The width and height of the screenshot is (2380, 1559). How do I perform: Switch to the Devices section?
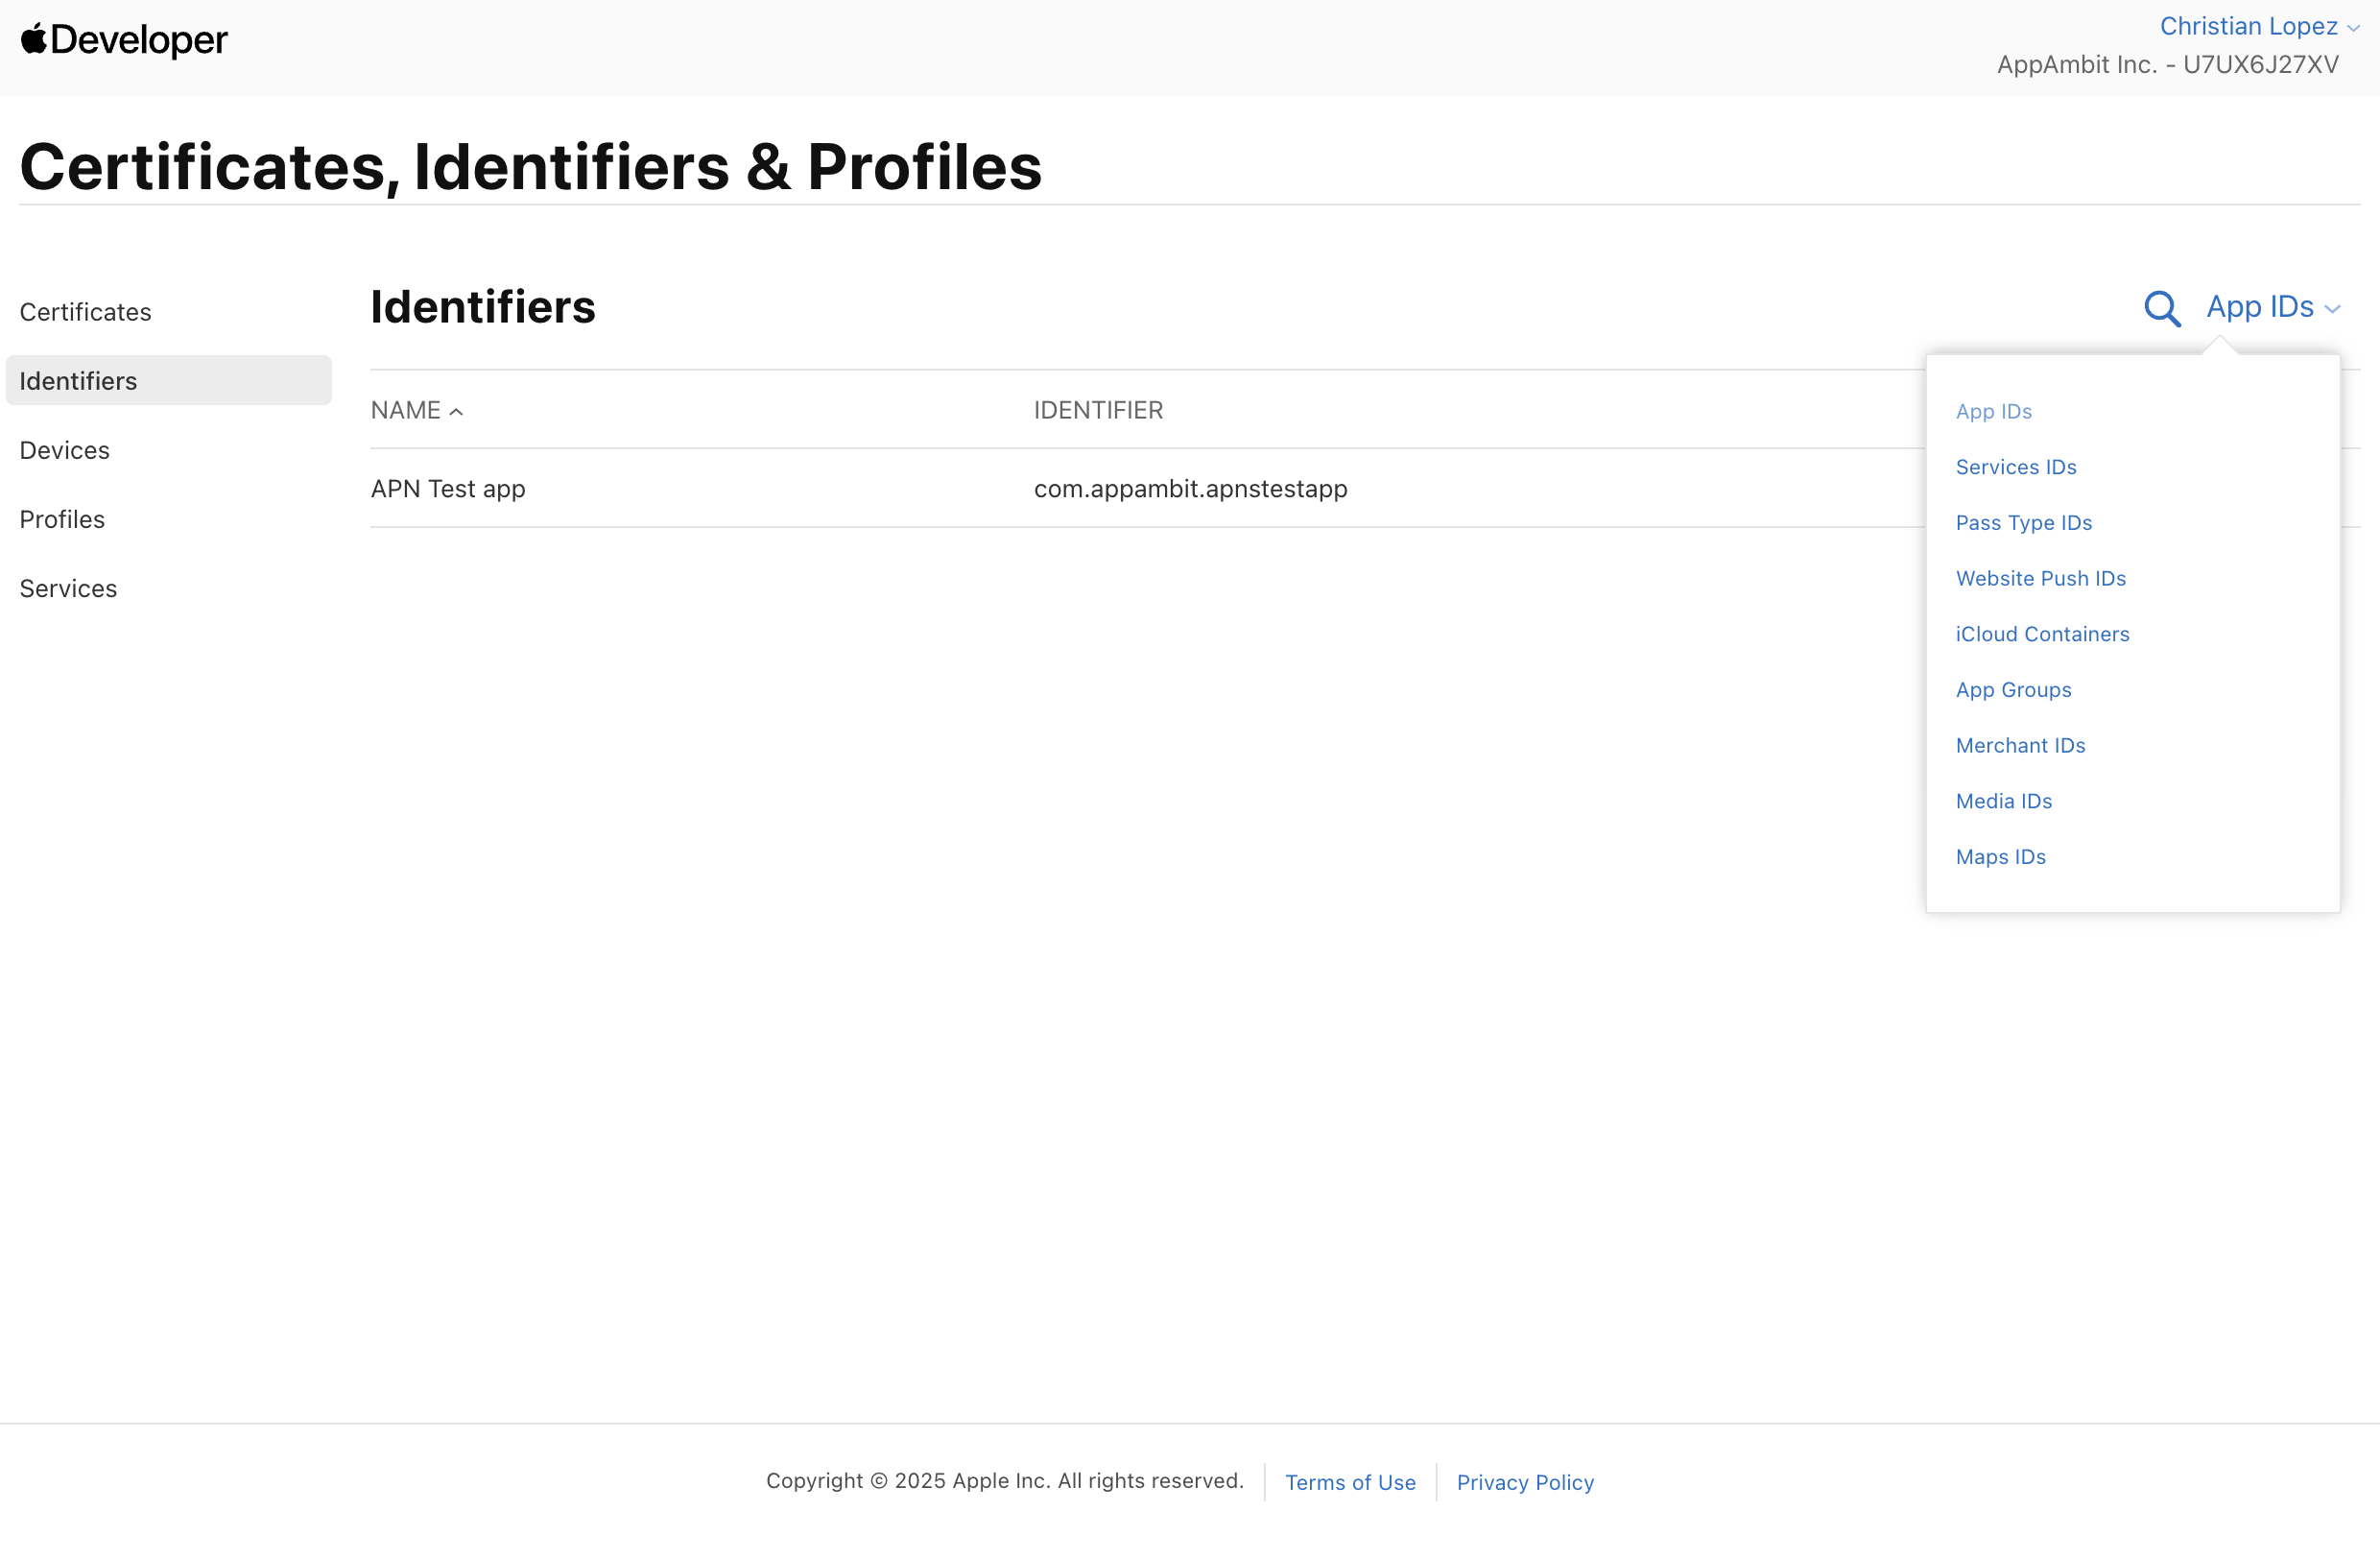click(64, 450)
